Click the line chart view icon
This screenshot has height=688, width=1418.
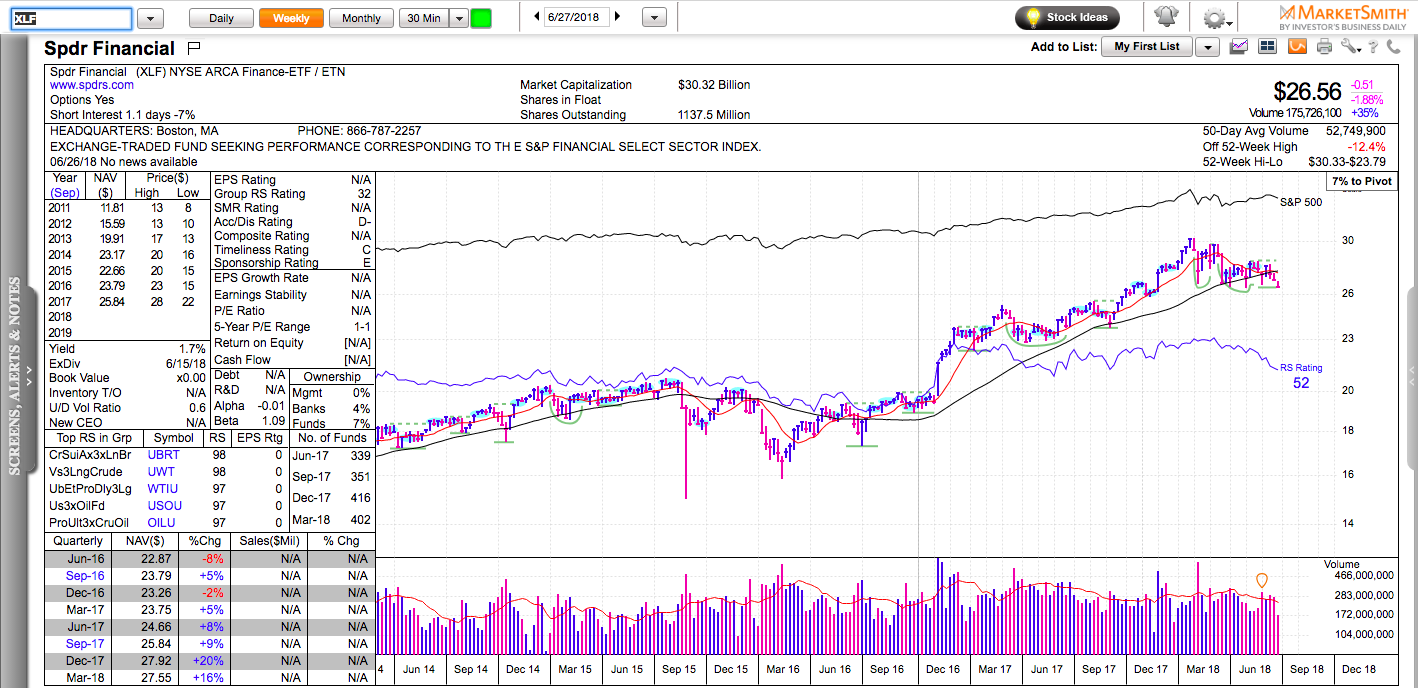click(1240, 46)
